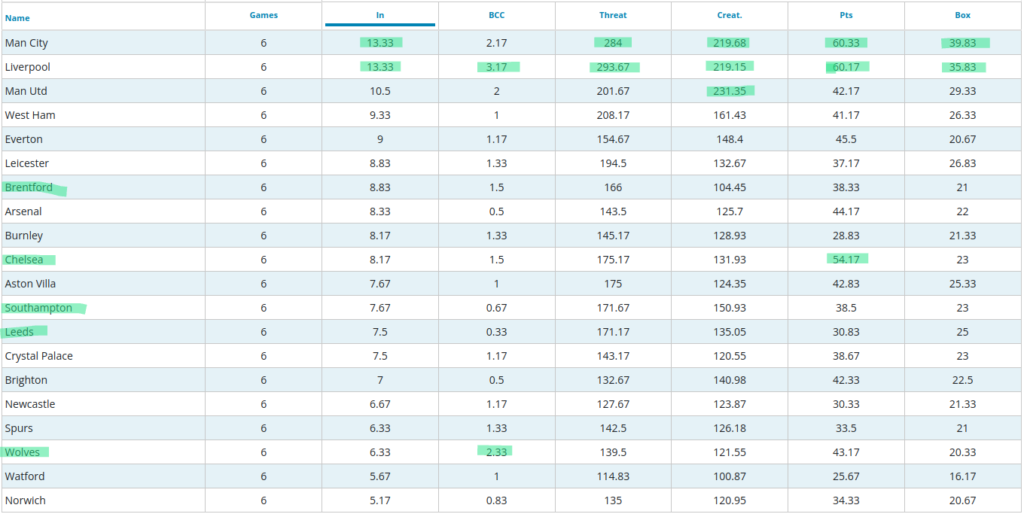
Task: Click Norwich's In value 5.17
Action: point(380,501)
